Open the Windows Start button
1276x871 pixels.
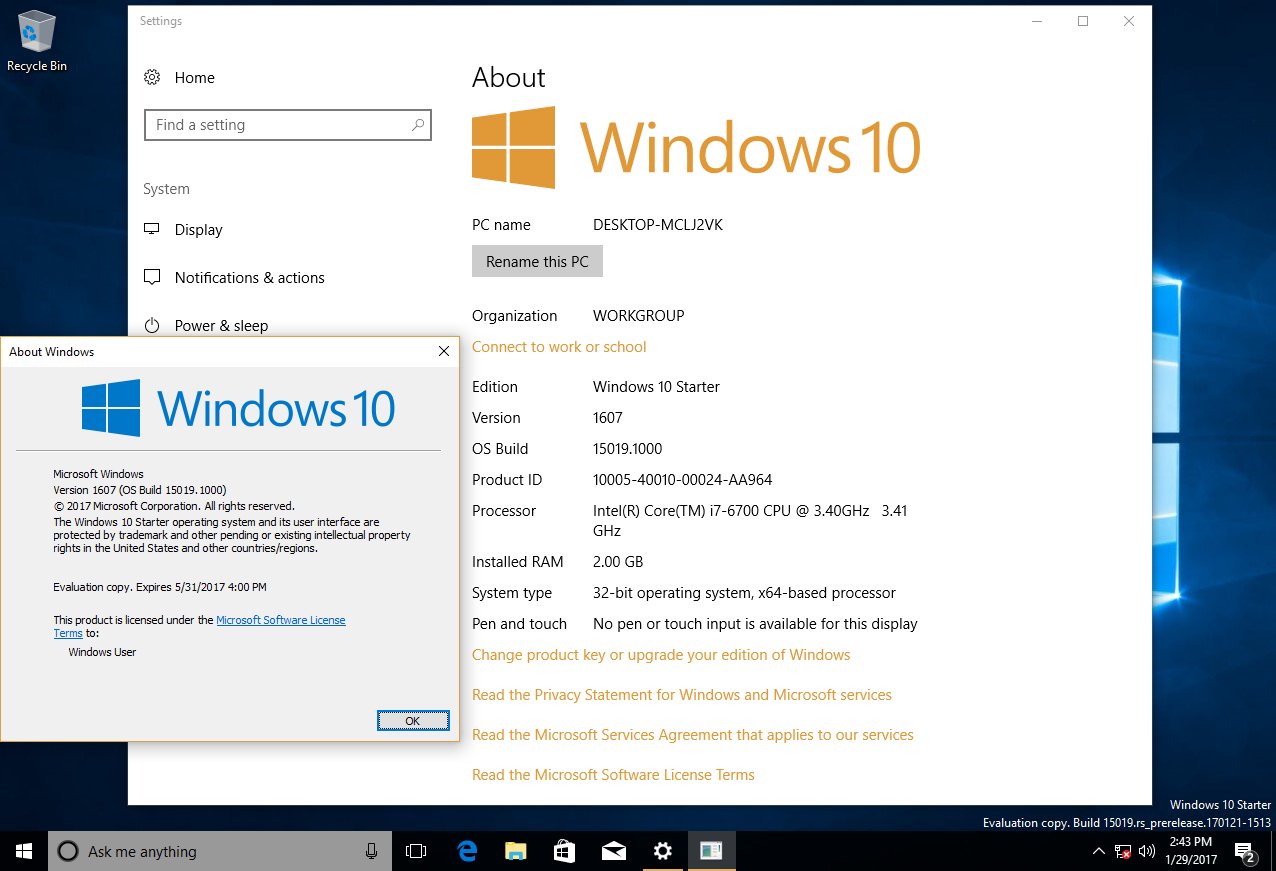pyautogui.click(x=24, y=851)
